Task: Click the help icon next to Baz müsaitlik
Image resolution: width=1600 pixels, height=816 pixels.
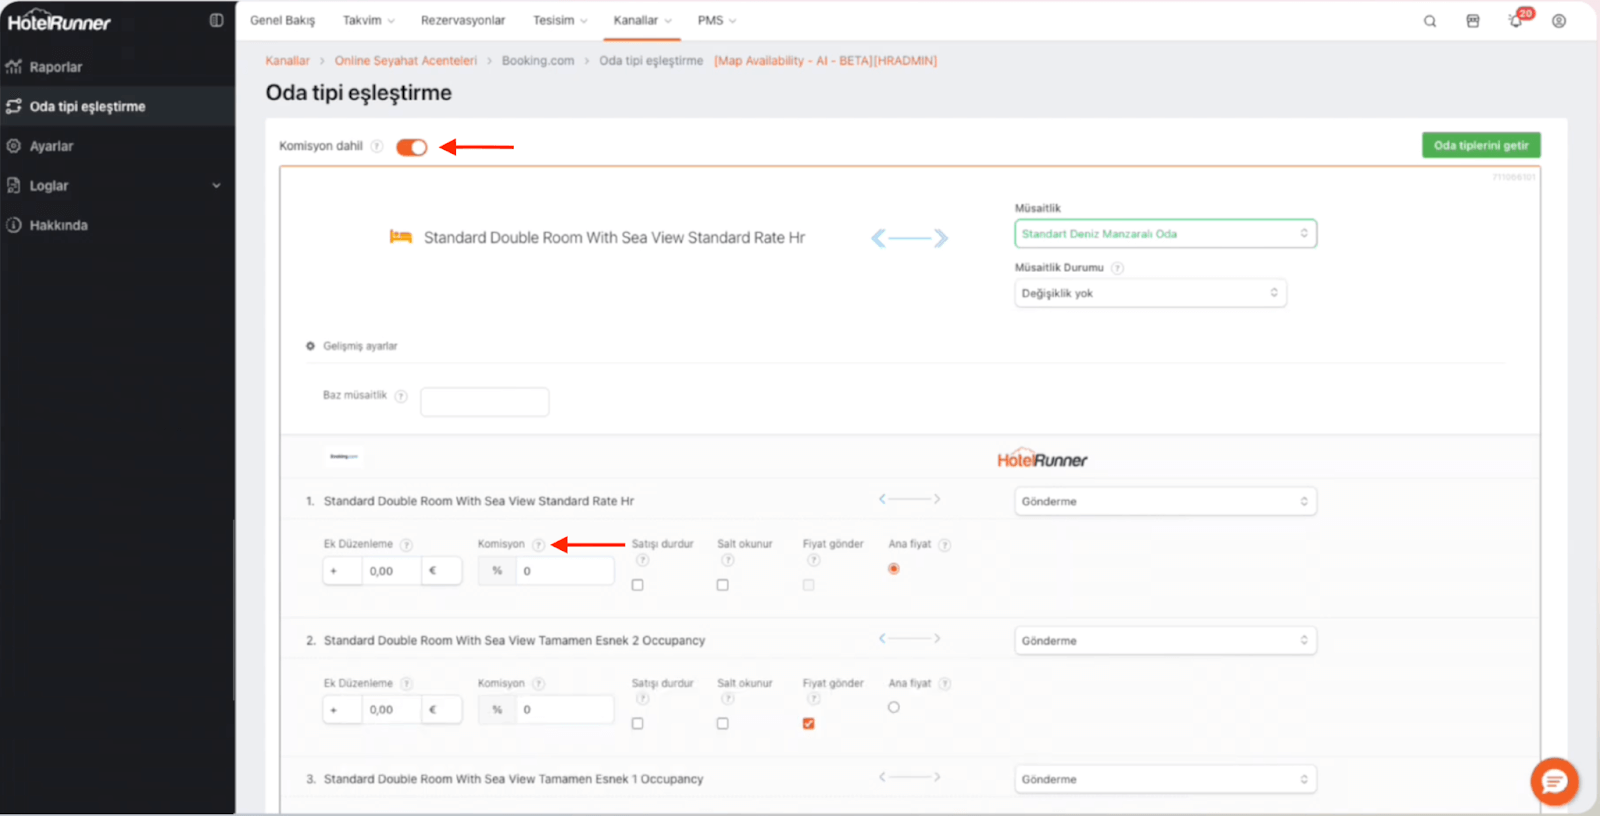Action: pos(401,396)
